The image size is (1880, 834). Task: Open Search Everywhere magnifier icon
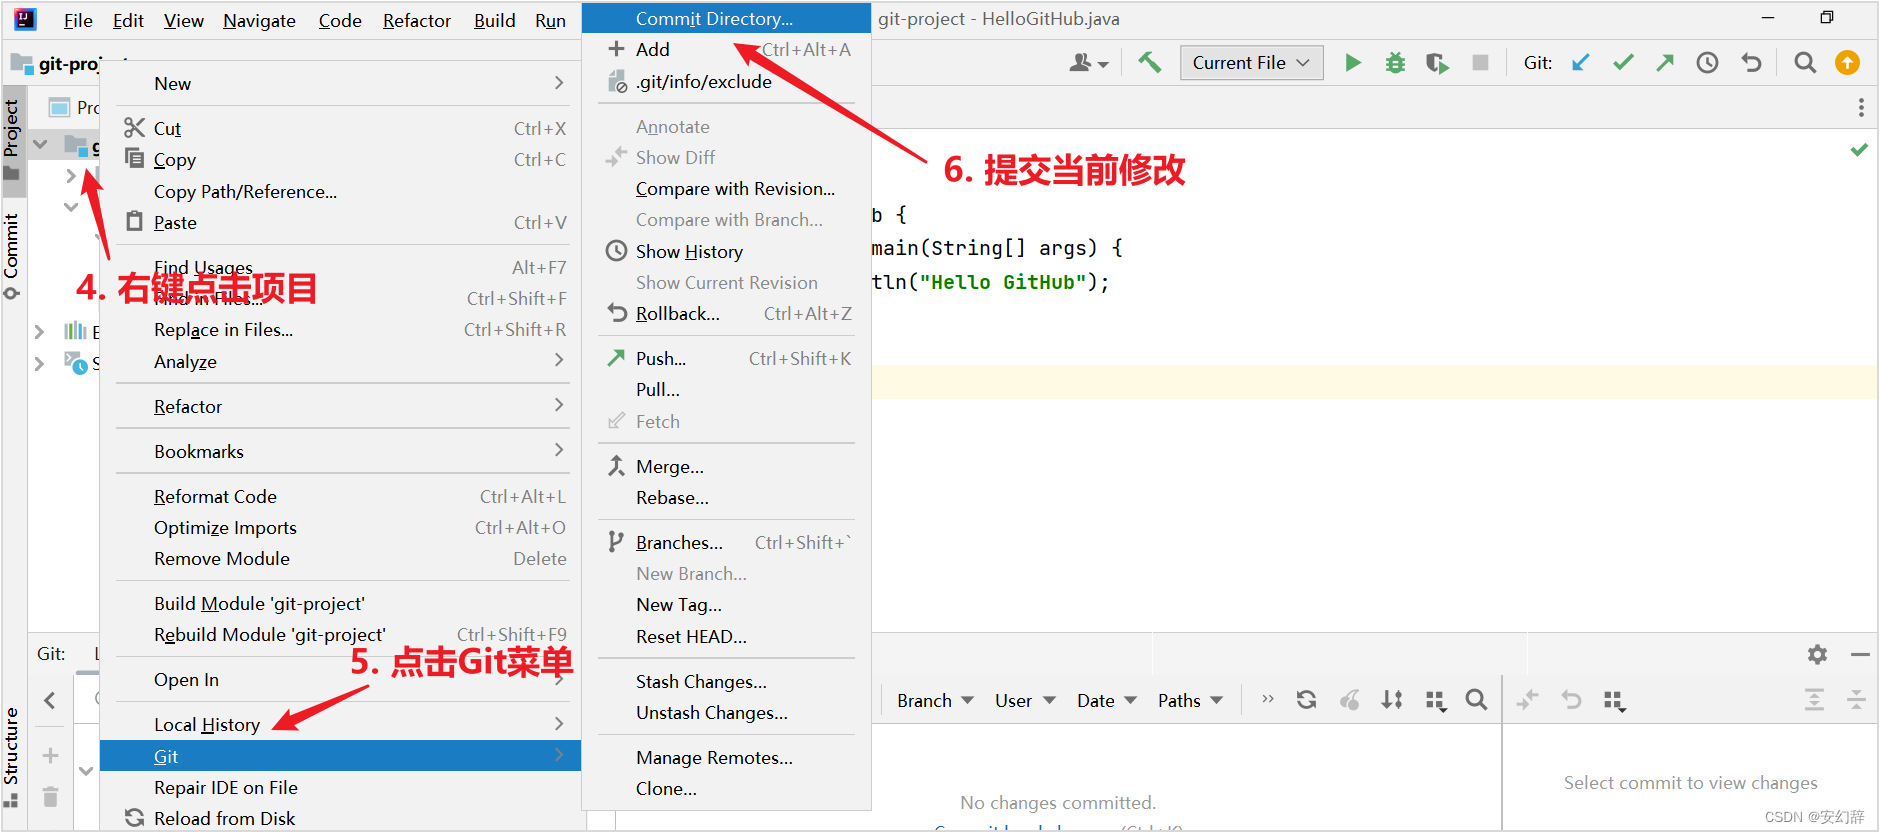click(x=1805, y=63)
